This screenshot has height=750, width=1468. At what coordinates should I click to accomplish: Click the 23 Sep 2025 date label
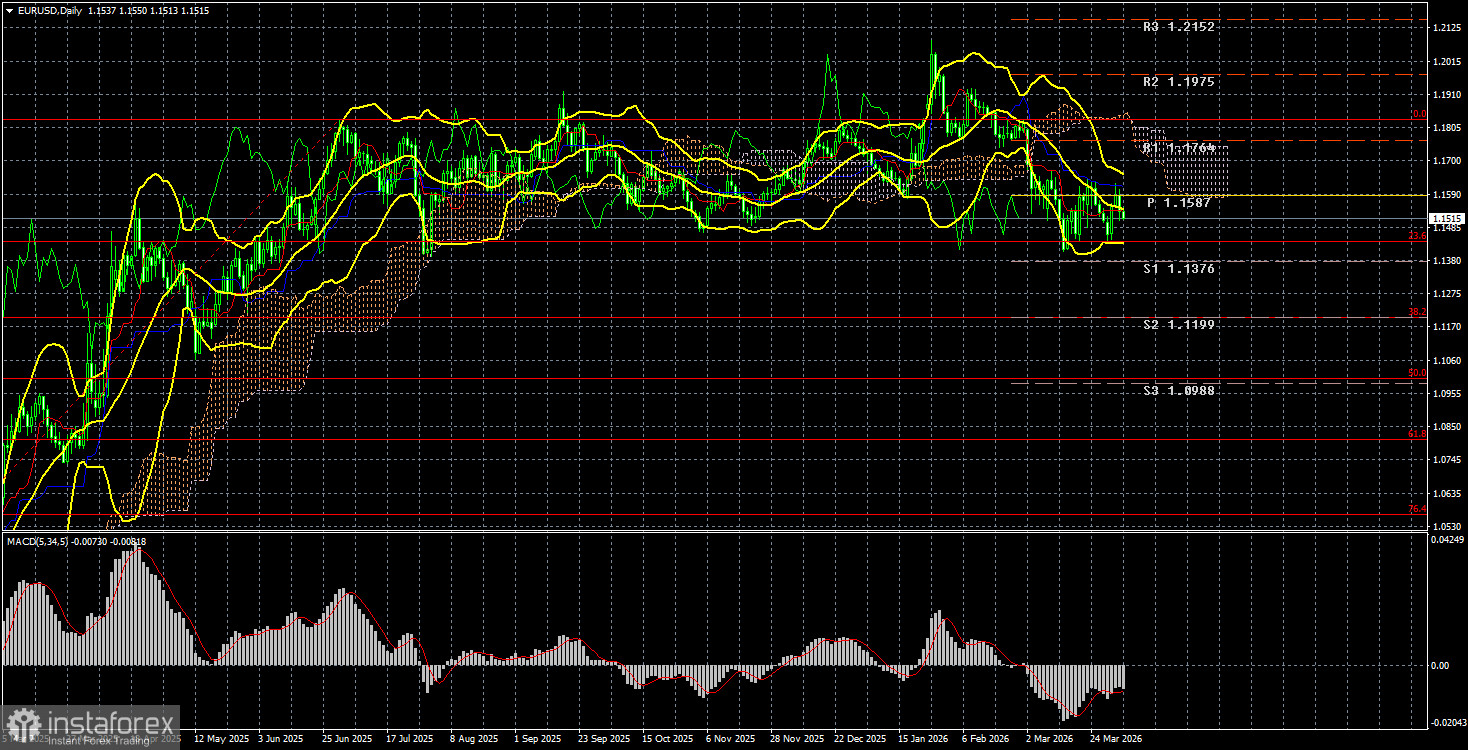pos(602,739)
